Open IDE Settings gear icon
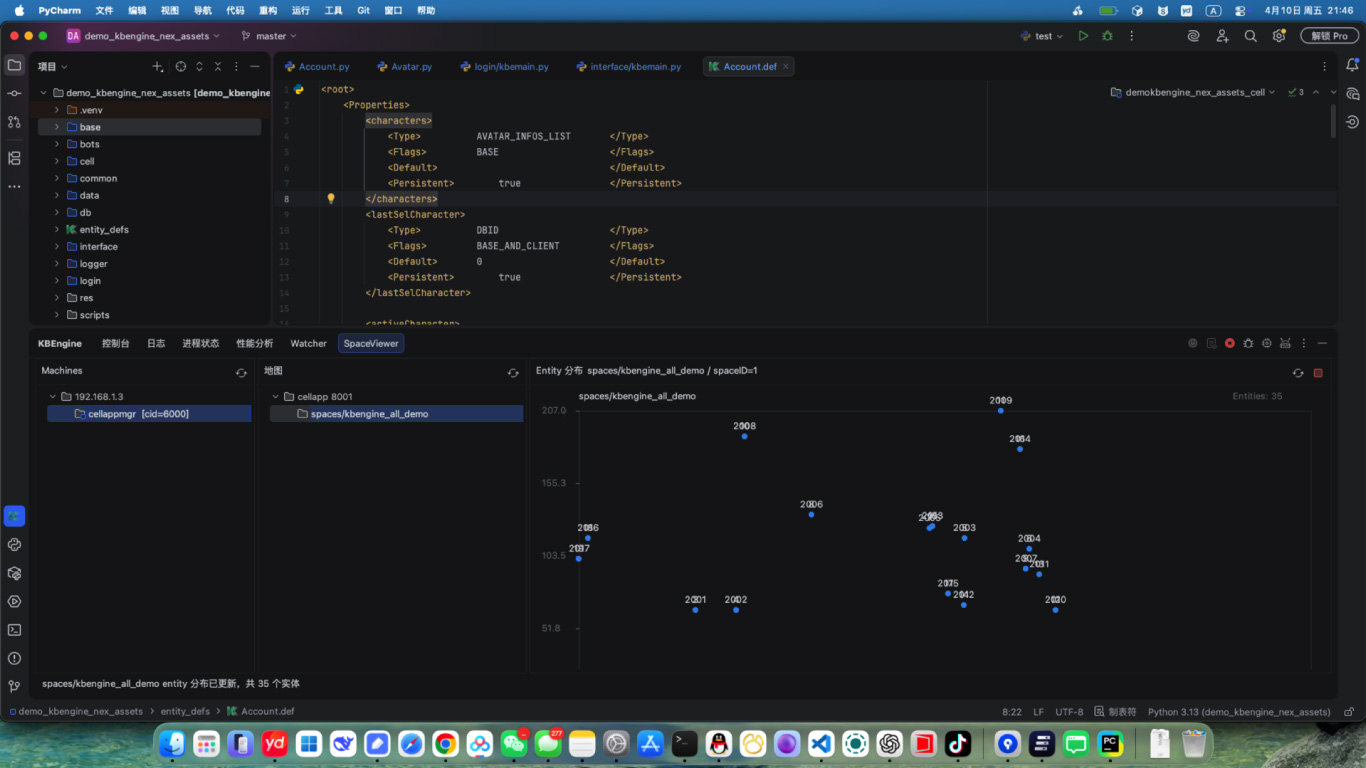Image resolution: width=1366 pixels, height=768 pixels. point(1279,35)
